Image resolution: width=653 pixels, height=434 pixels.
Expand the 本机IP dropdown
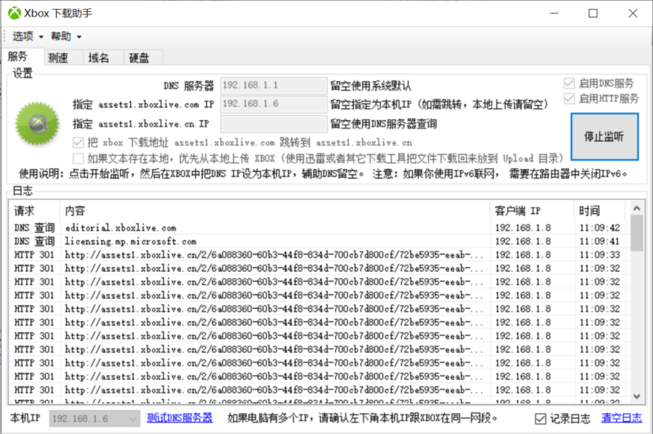pos(130,418)
